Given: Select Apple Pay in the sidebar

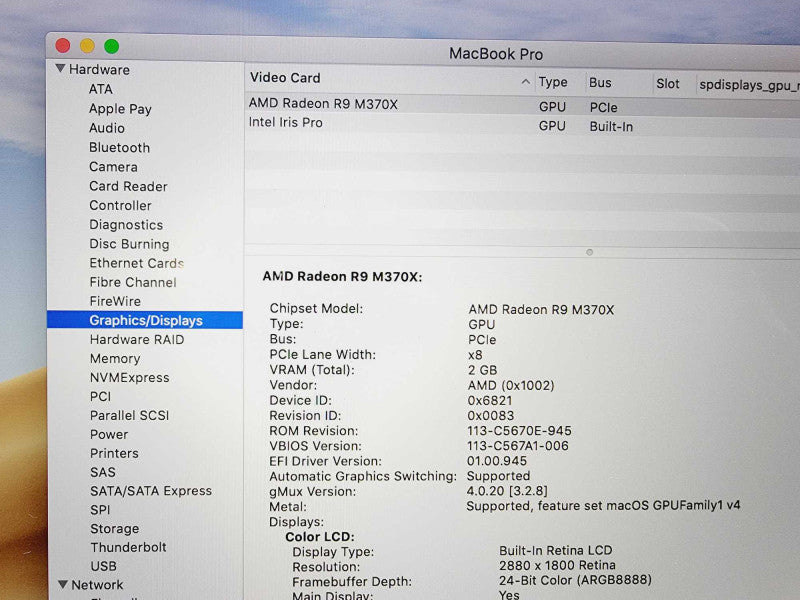Looking at the screenshot, I should click(x=120, y=109).
